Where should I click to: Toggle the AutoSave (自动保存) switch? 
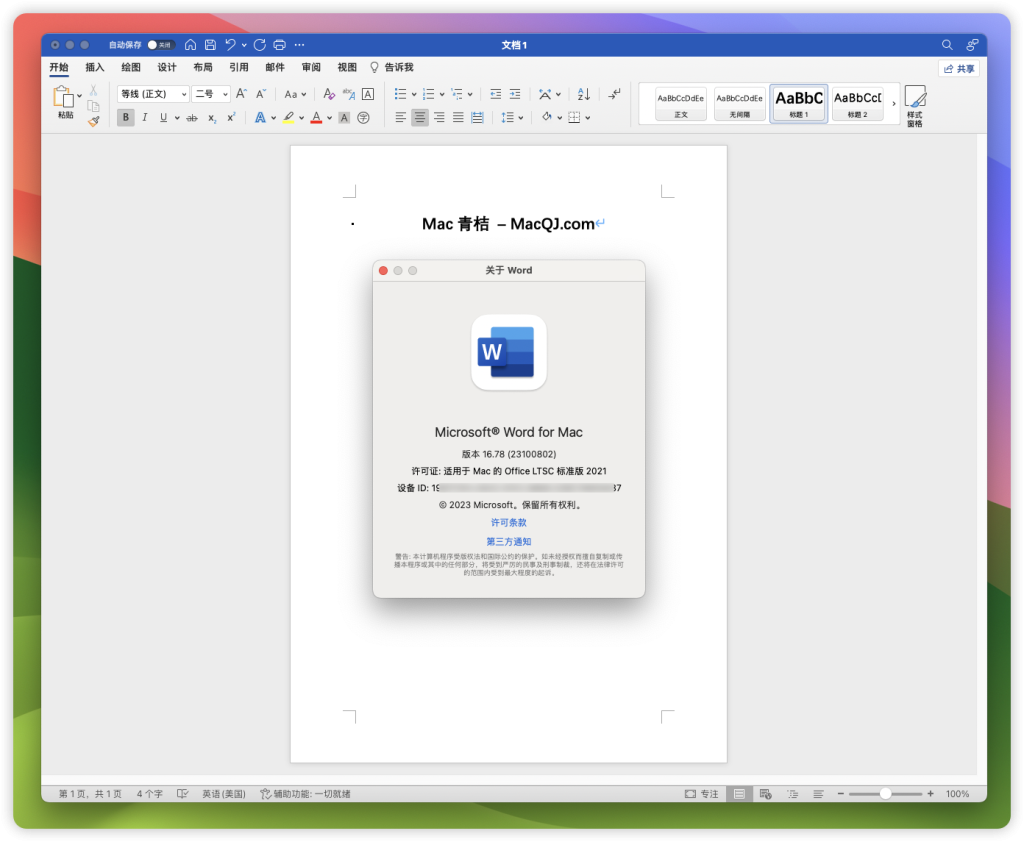(160, 45)
